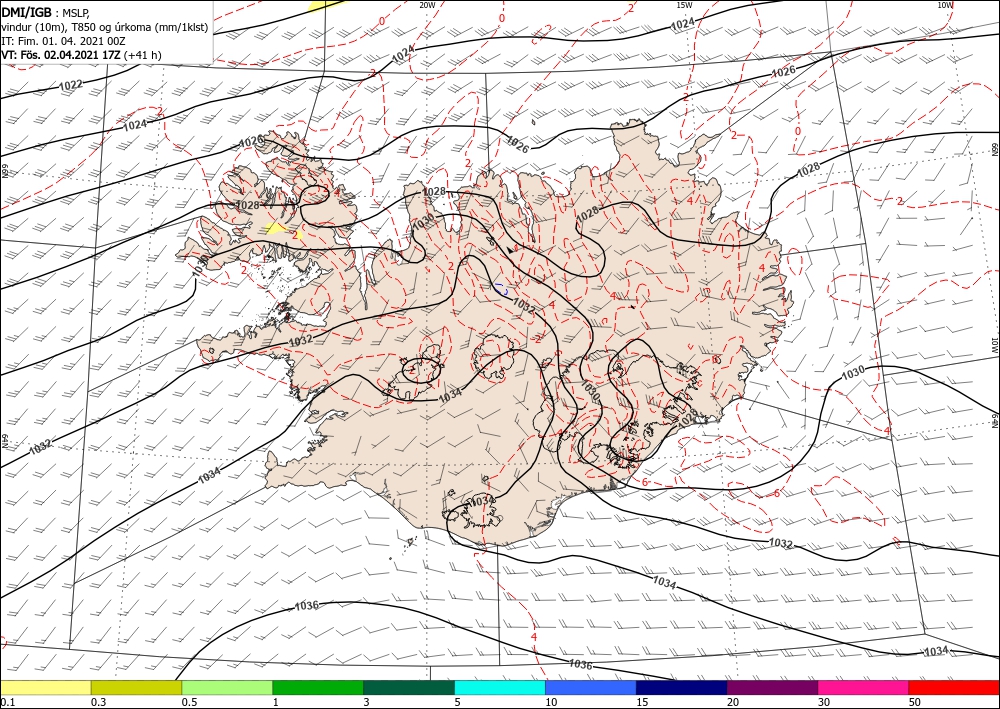The width and height of the screenshot is (1000, 709).
Task: Click the purple 20–30 legend swatch
Action: pos(772,687)
